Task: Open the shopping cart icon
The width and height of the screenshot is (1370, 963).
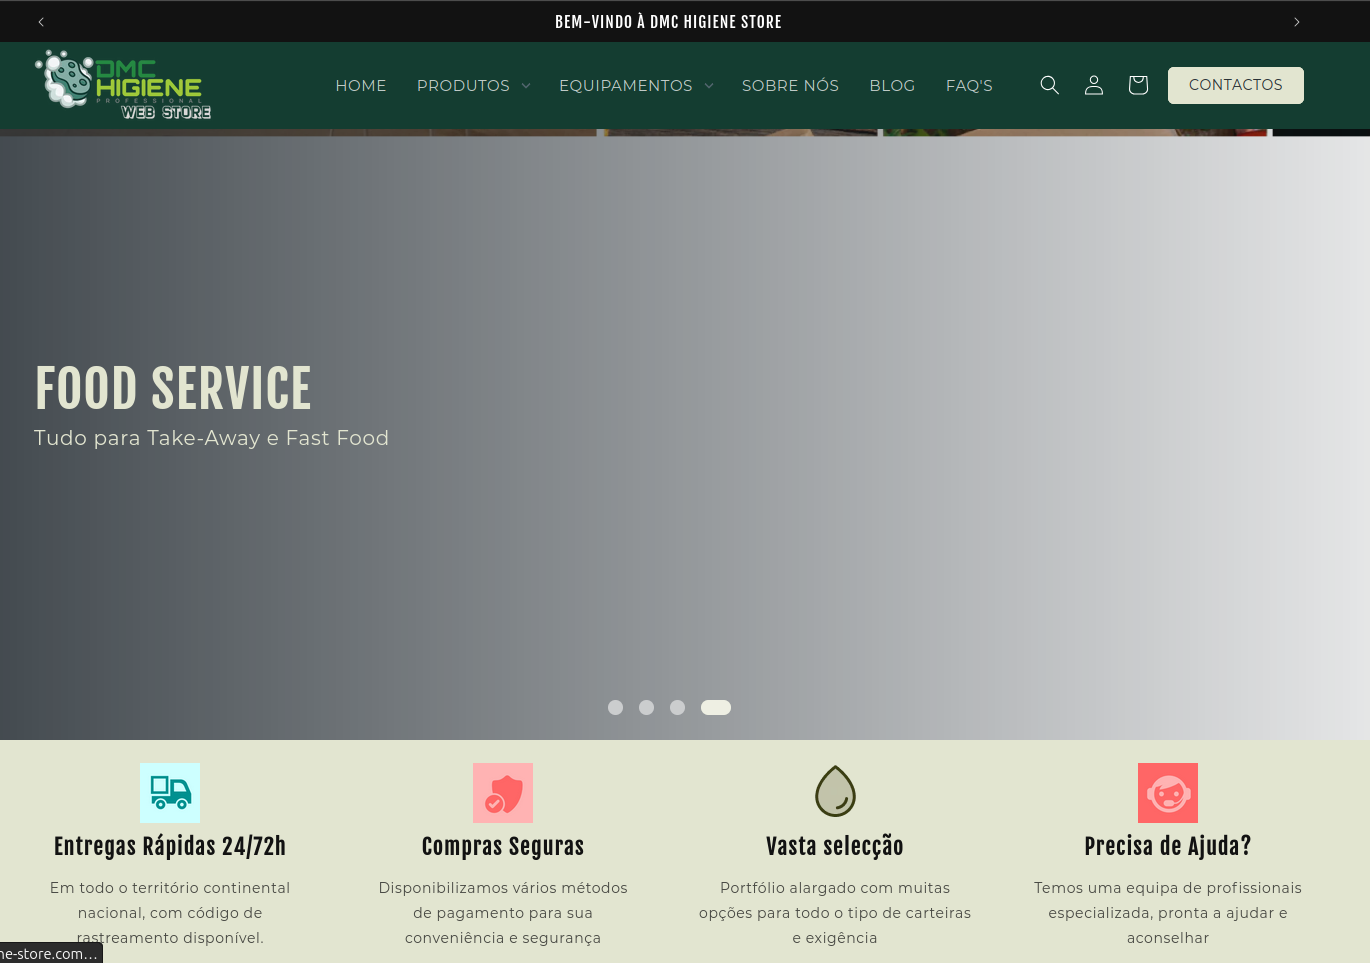Action: click(1137, 85)
